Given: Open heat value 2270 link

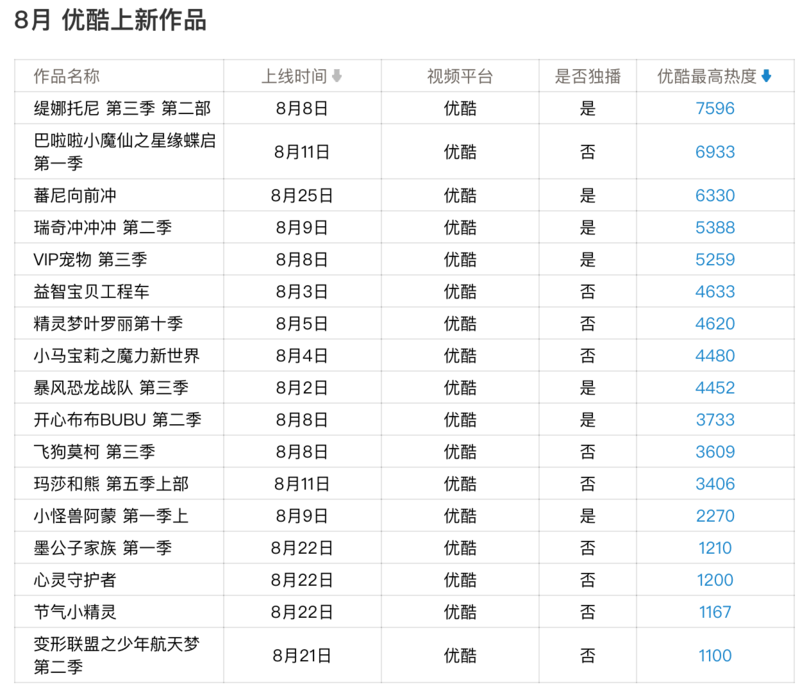Looking at the screenshot, I should (x=715, y=516).
